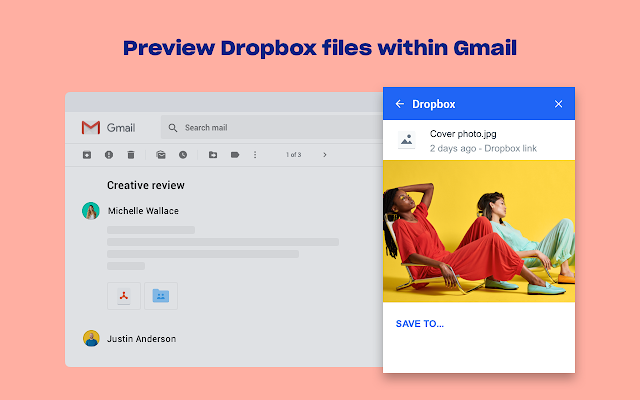
Task: Click the 1 of 3 counter
Action: 293,155
